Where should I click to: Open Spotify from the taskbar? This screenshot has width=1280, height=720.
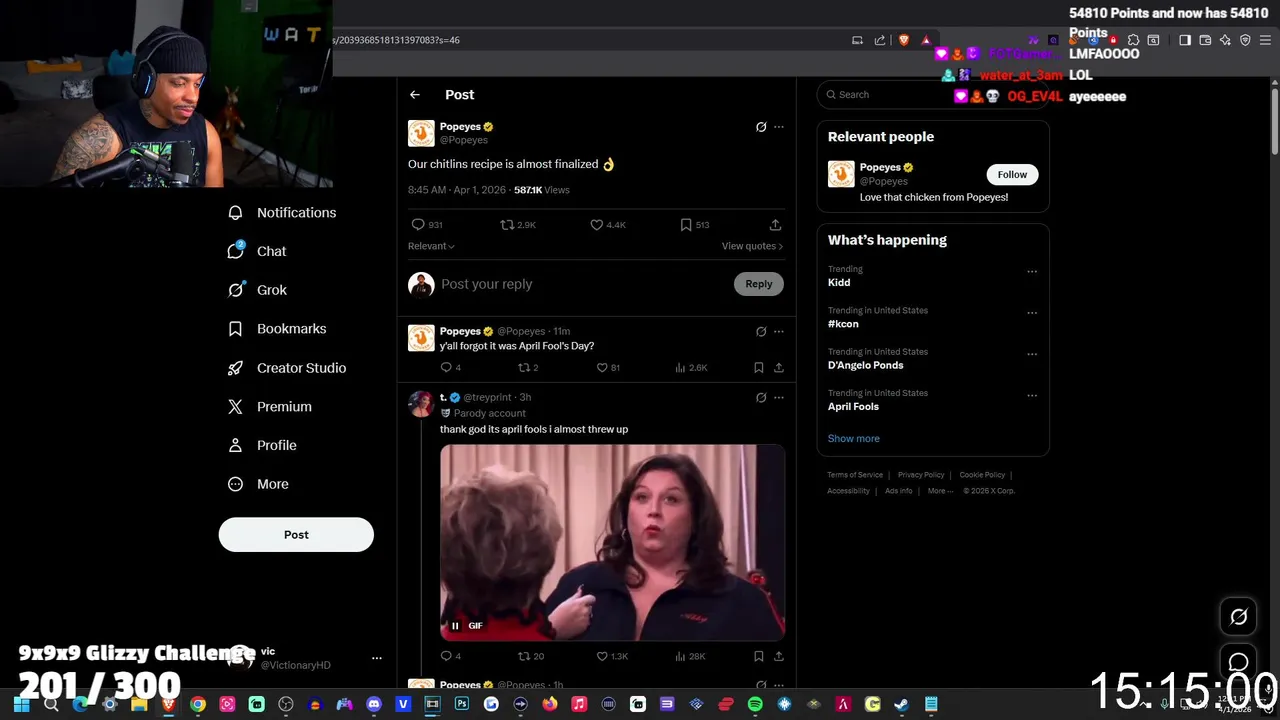[755, 704]
